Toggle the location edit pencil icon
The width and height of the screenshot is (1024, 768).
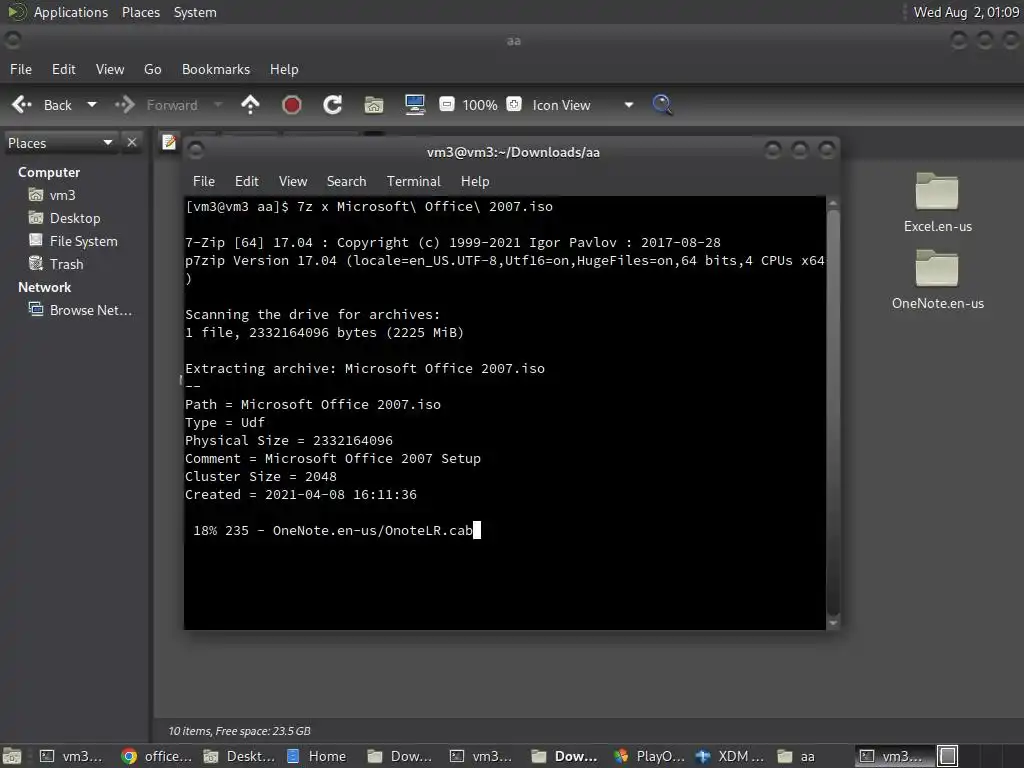point(169,142)
